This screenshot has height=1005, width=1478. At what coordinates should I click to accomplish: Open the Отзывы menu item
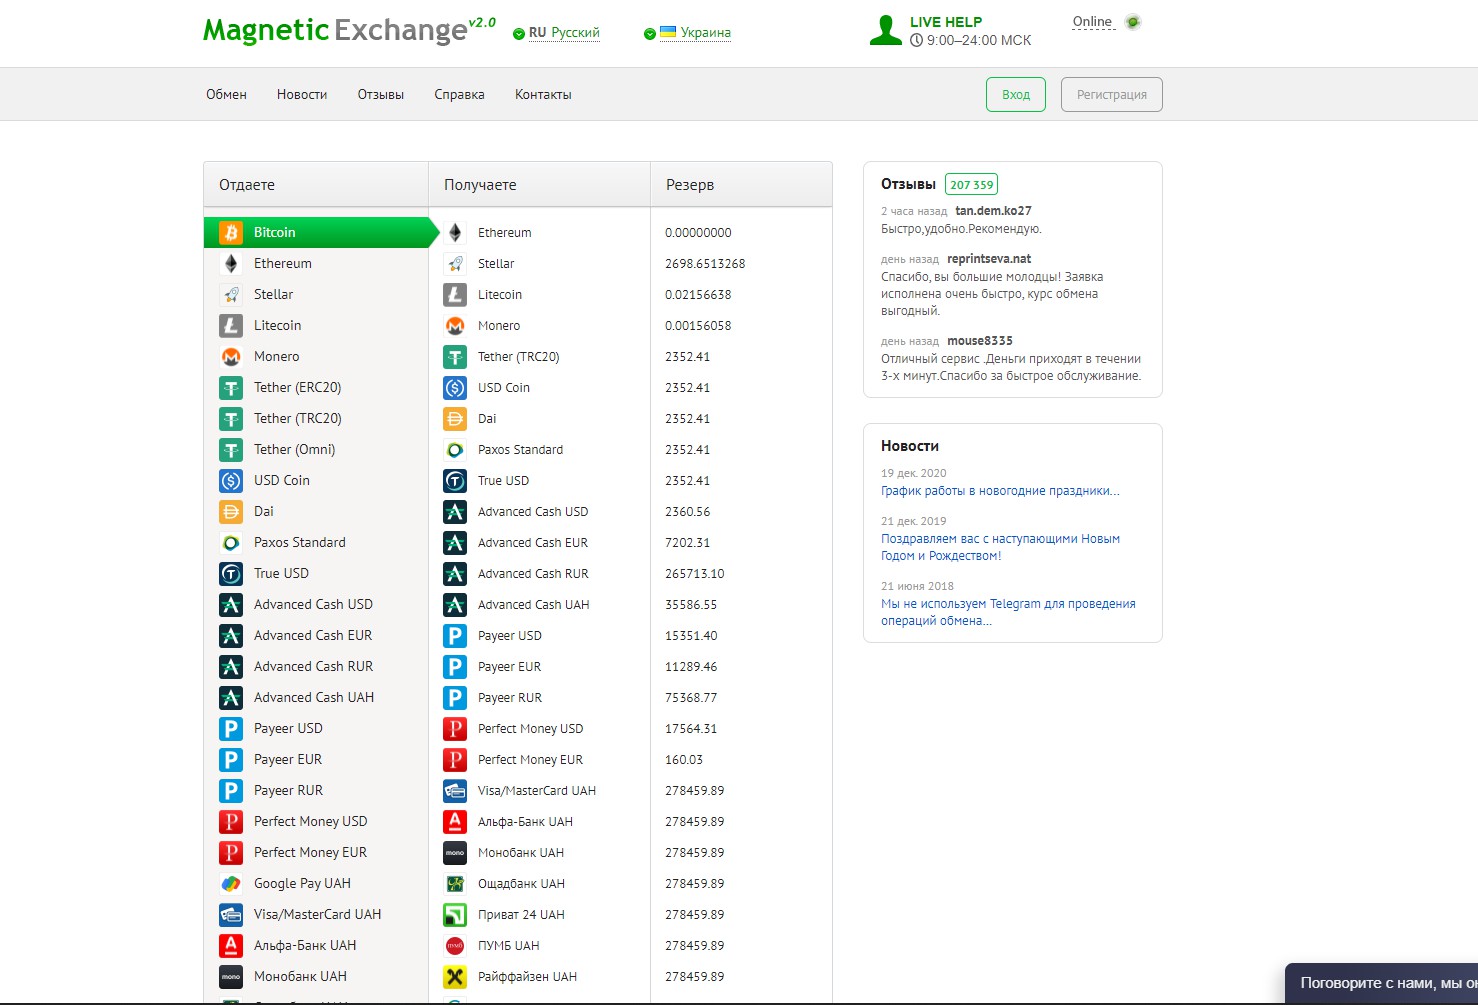381,94
